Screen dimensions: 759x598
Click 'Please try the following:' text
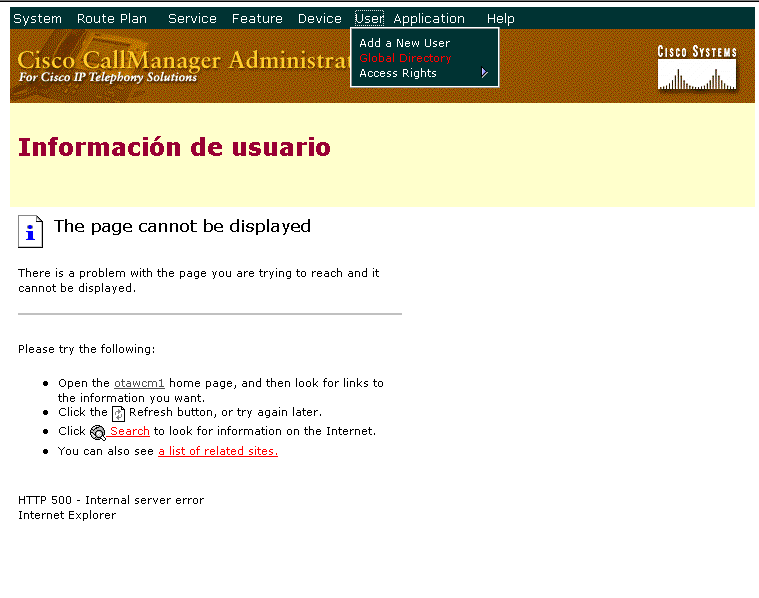pos(87,349)
